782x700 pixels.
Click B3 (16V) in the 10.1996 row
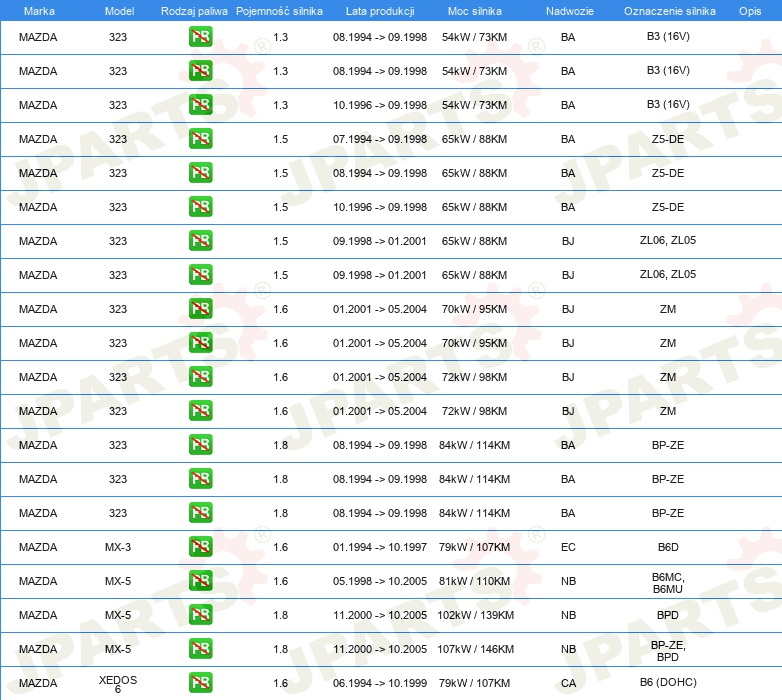point(668,104)
